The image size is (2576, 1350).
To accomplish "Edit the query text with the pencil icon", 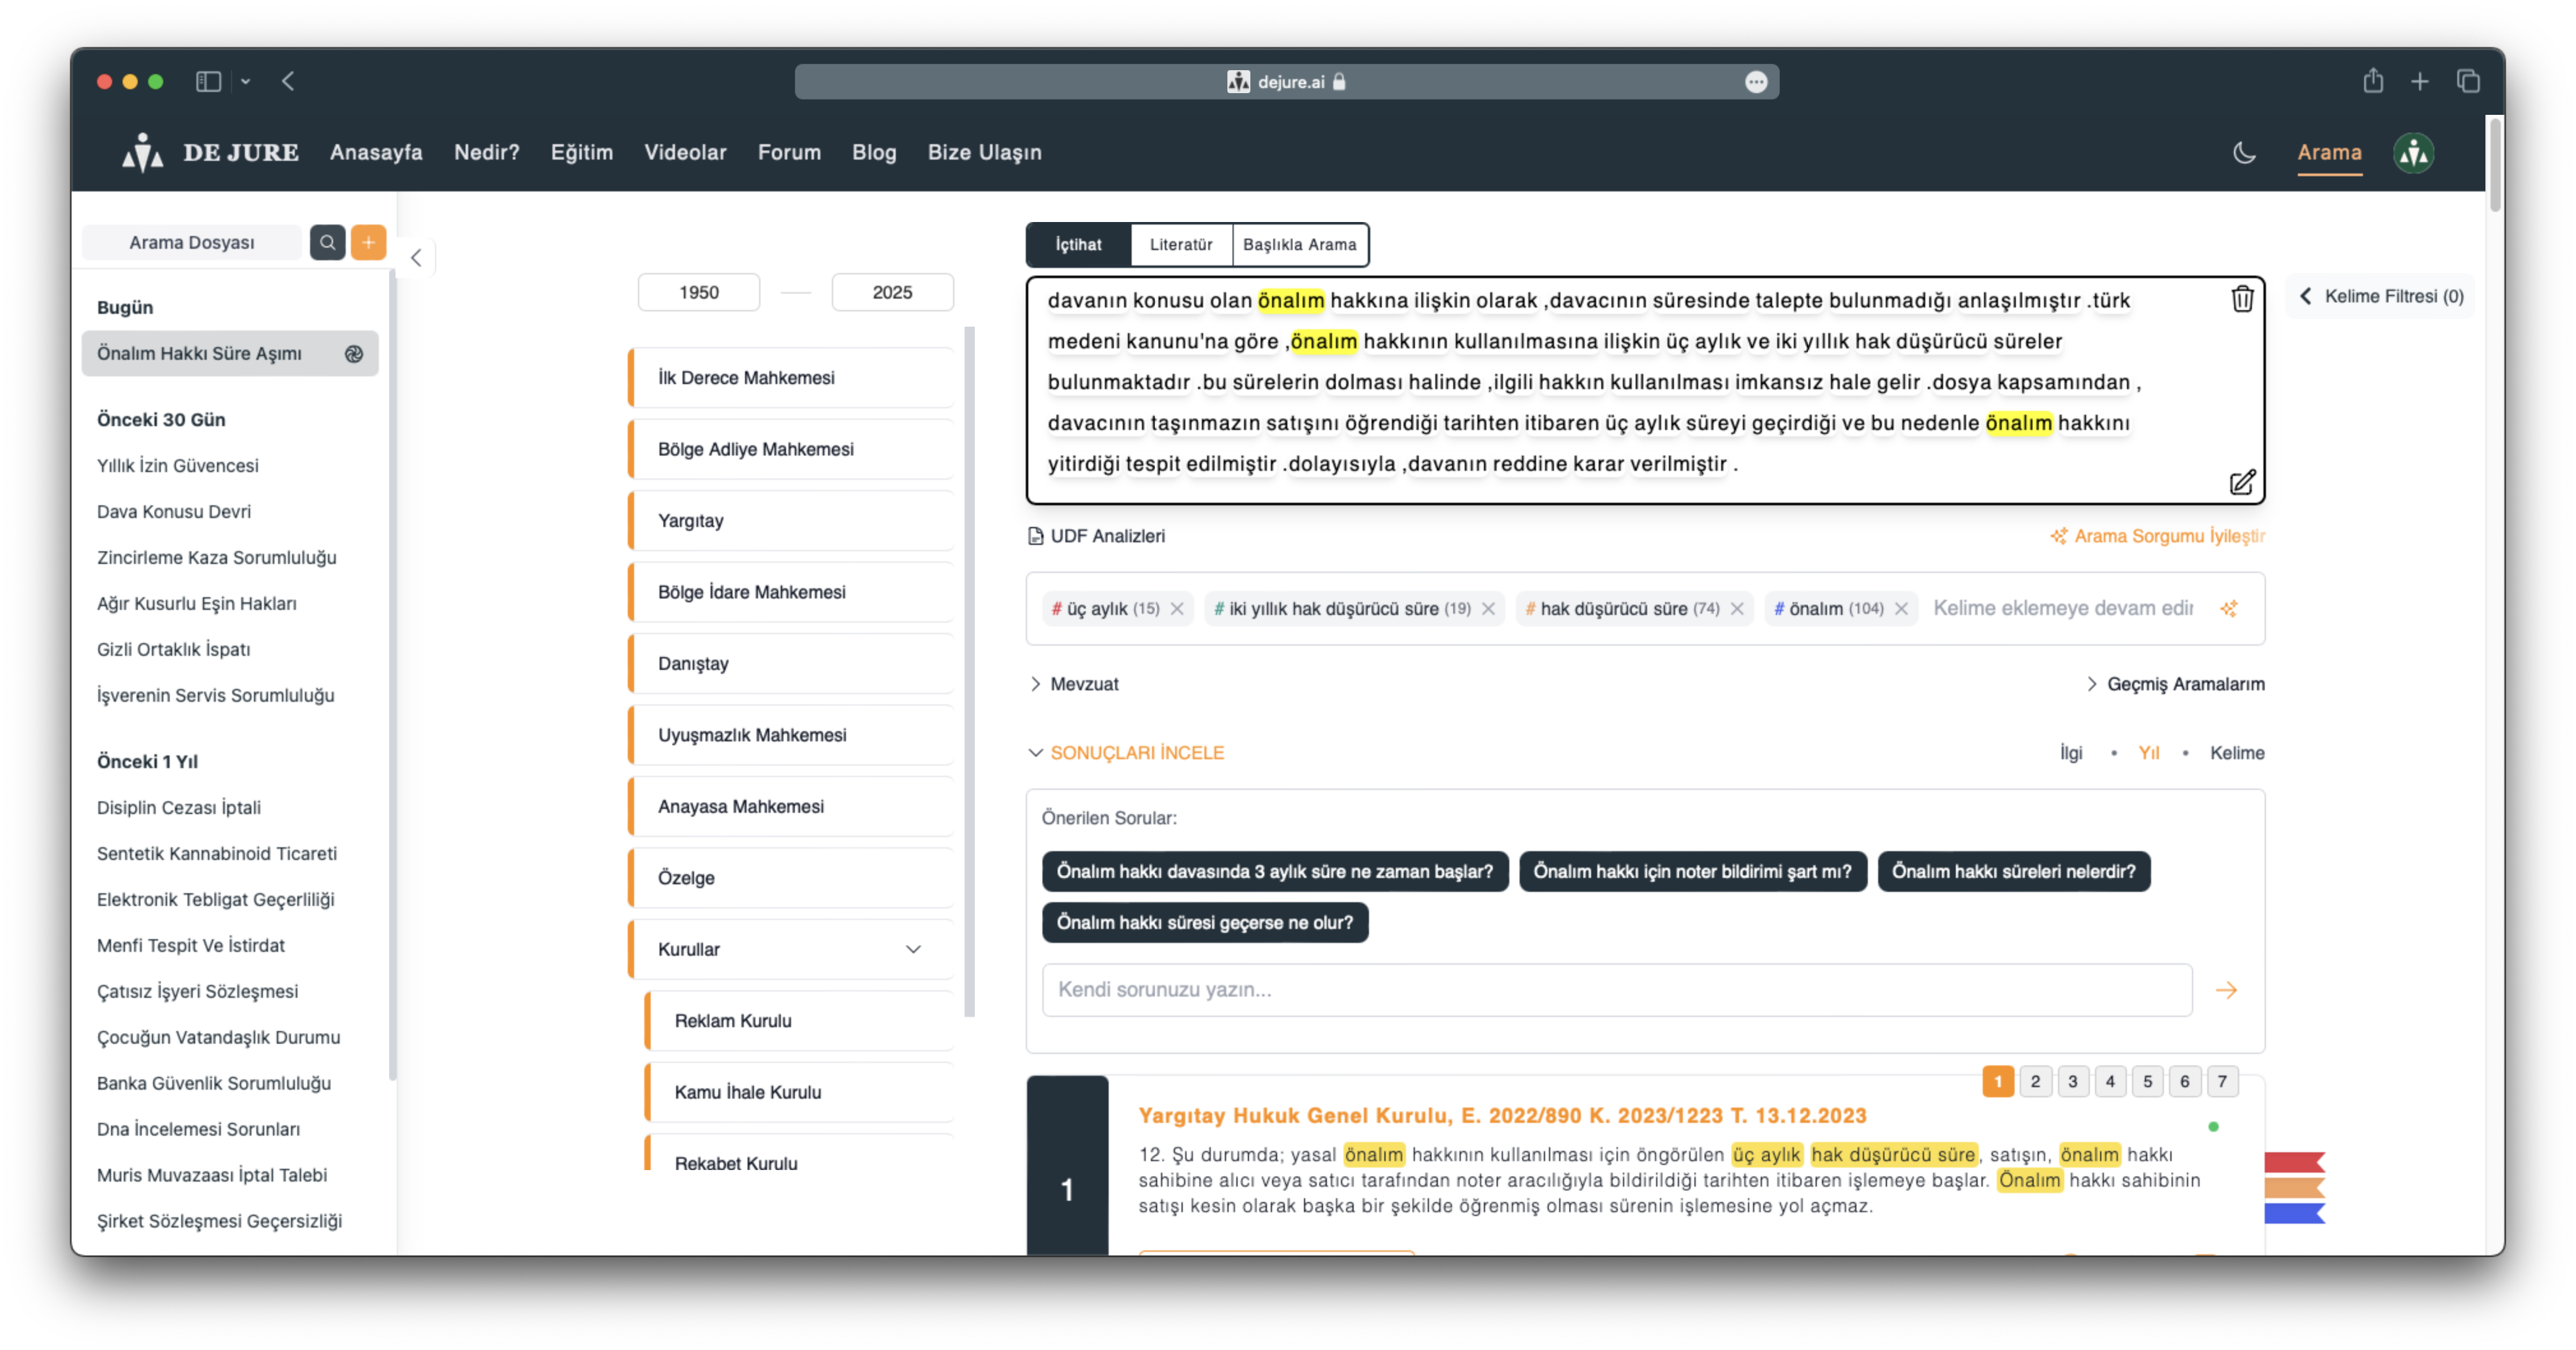I will pyautogui.click(x=2242, y=482).
